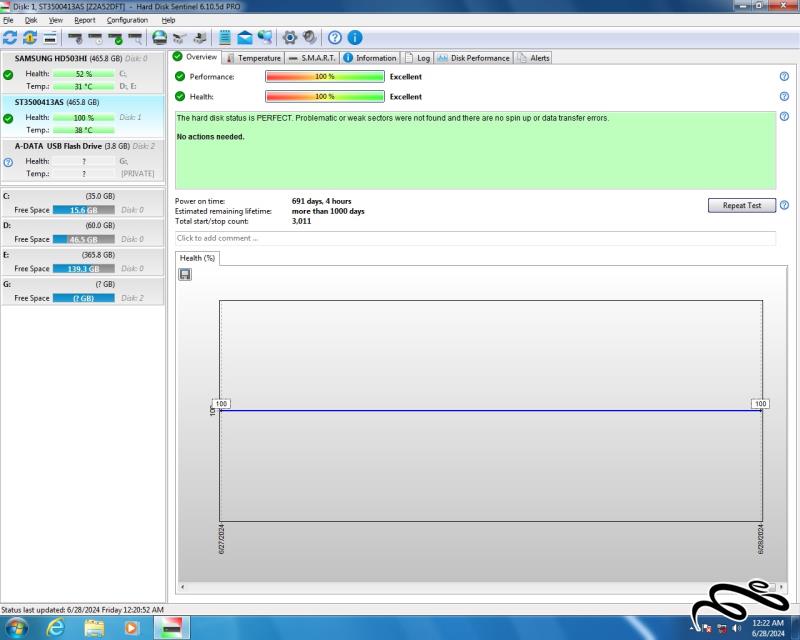Open the Windows Start menu
Viewport: 800px width, 640px height.
(15, 627)
